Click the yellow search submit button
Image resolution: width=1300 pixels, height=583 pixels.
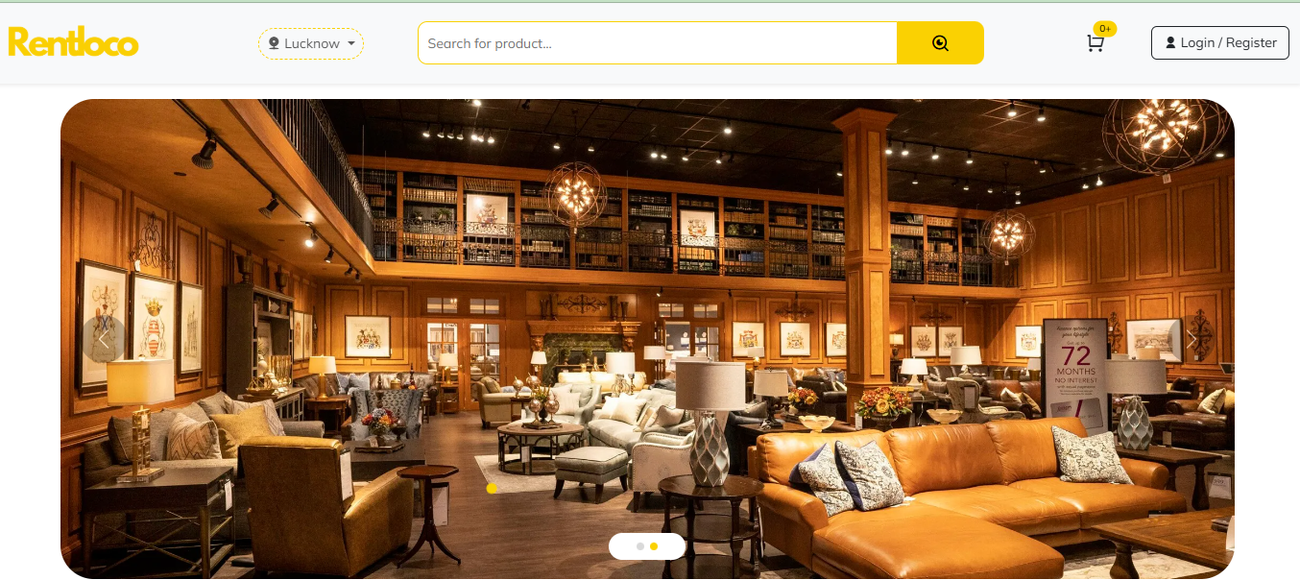click(x=940, y=43)
